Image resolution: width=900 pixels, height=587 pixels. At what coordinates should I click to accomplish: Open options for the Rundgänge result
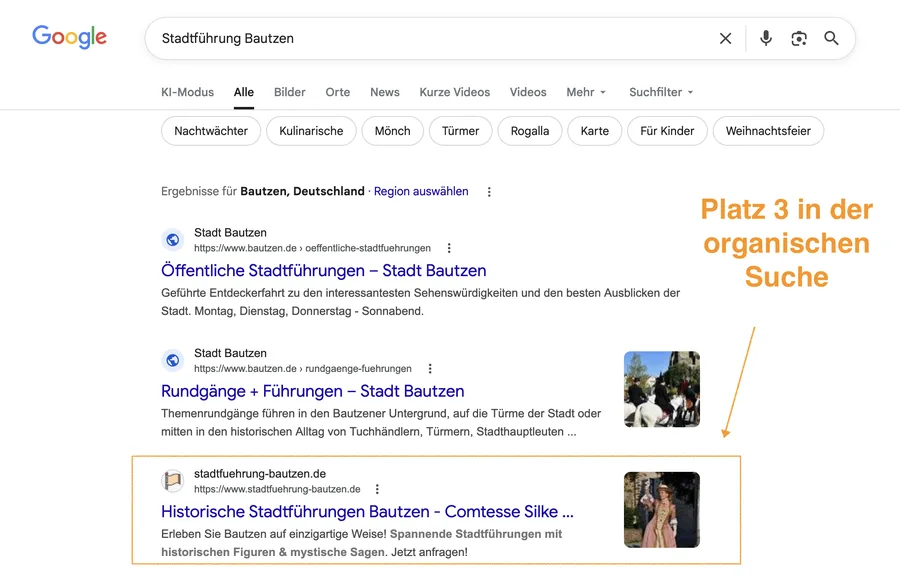pyautogui.click(x=429, y=367)
